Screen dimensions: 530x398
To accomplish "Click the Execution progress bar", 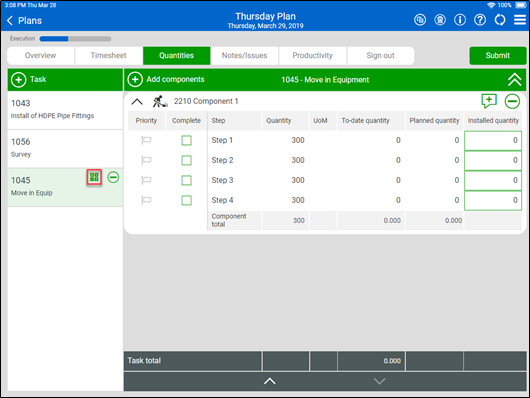I will 75,39.
